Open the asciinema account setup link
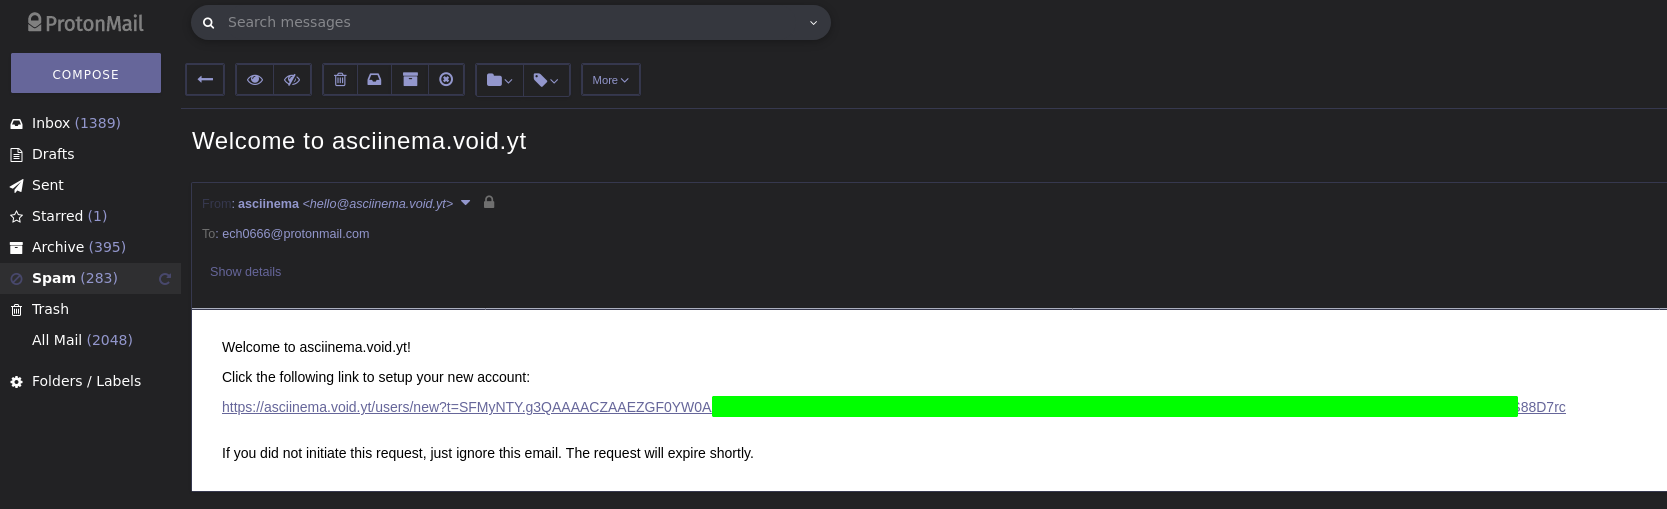The height and width of the screenshot is (509, 1667). point(893,407)
